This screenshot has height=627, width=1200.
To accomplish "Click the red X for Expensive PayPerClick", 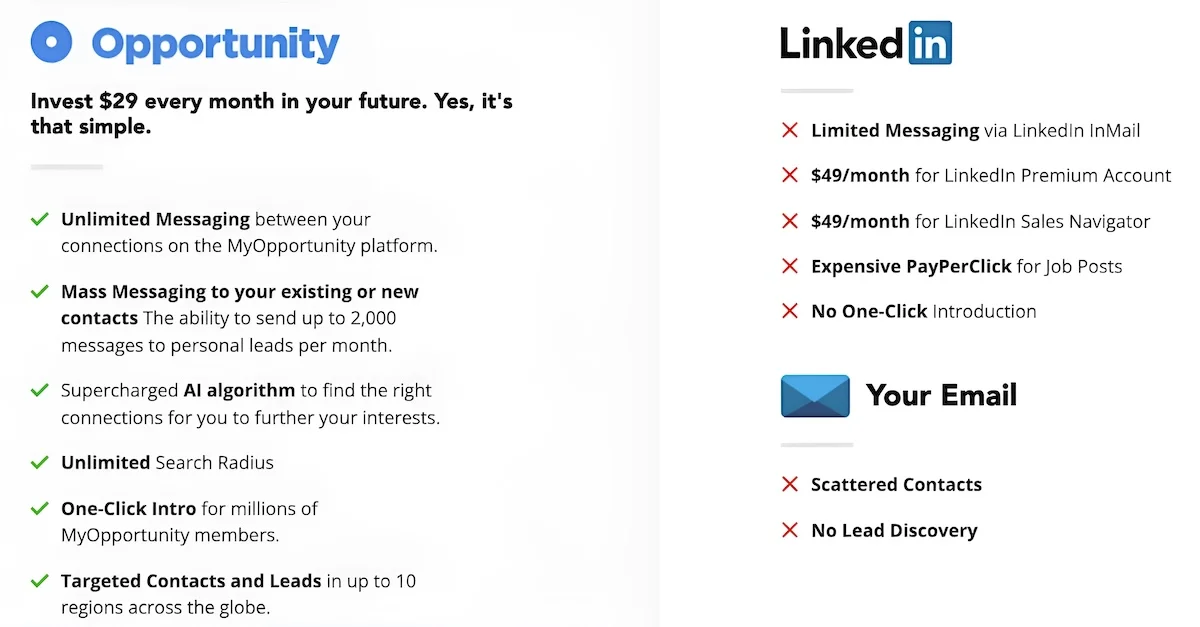I will click(x=790, y=266).
